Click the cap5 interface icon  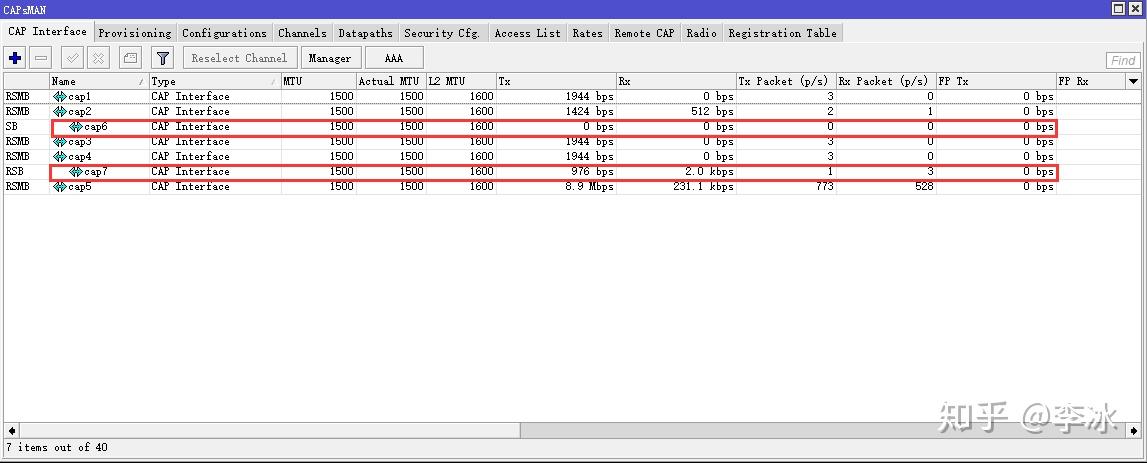click(59, 187)
